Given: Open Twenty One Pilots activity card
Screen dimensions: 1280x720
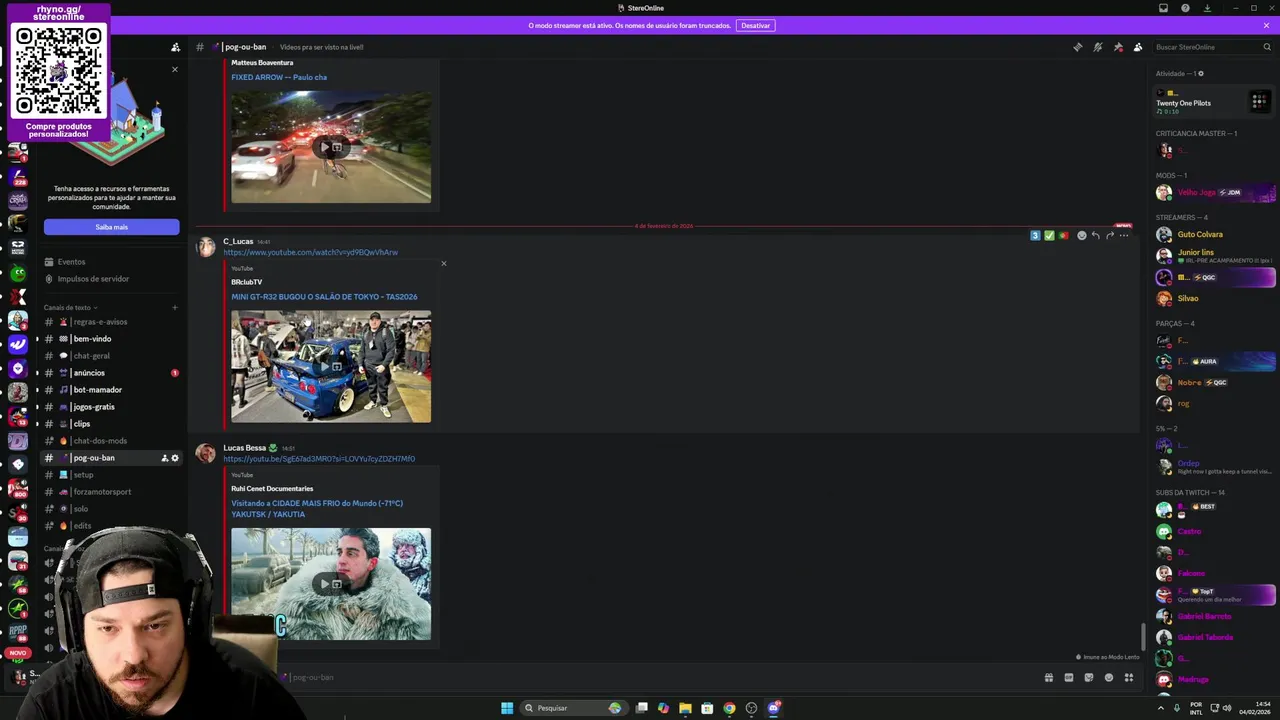Looking at the screenshot, I should pyautogui.click(x=1214, y=101).
